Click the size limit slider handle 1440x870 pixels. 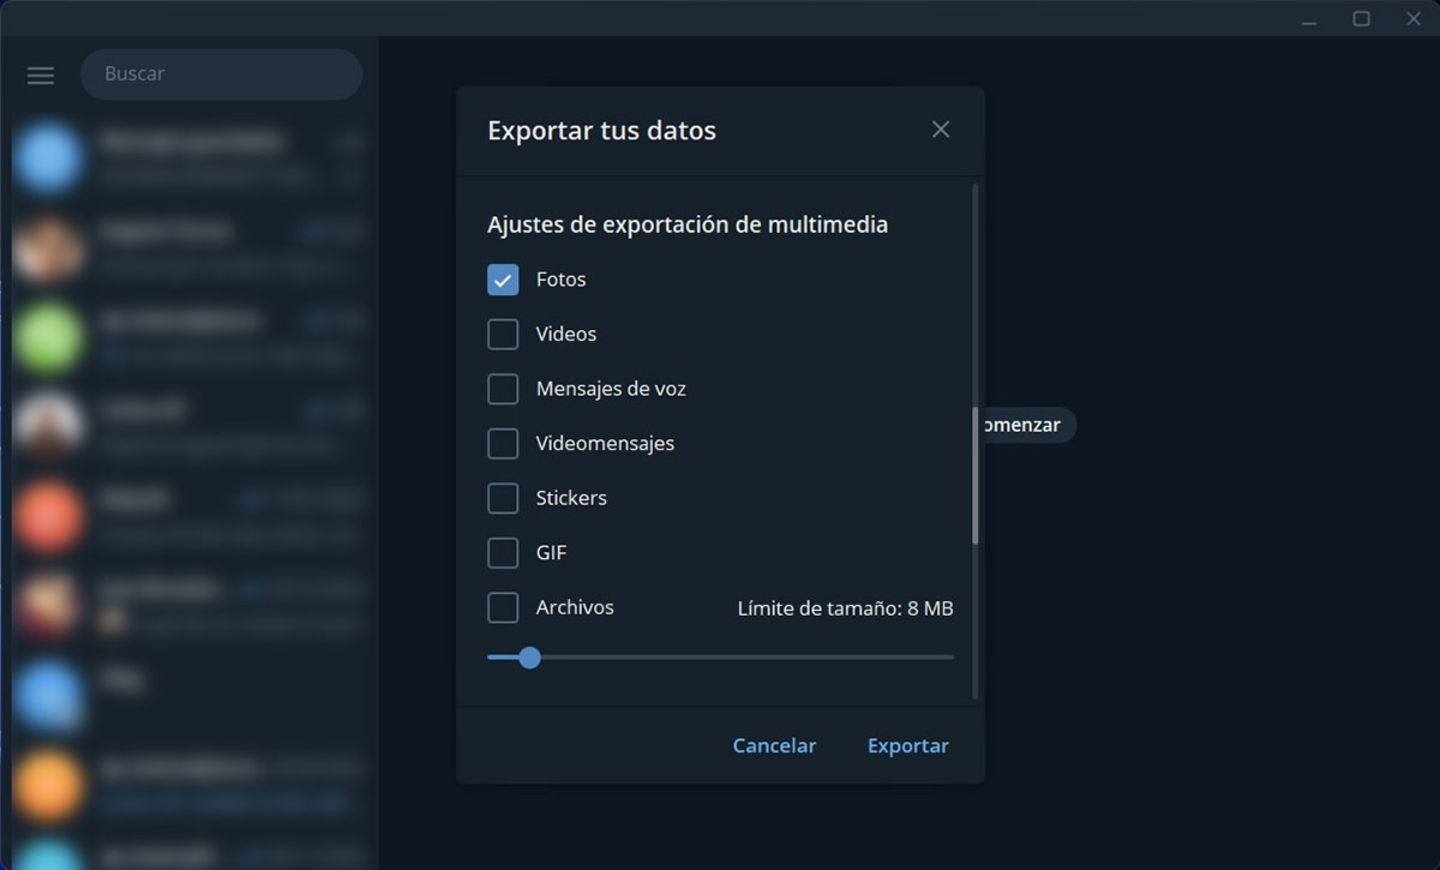tap(530, 657)
